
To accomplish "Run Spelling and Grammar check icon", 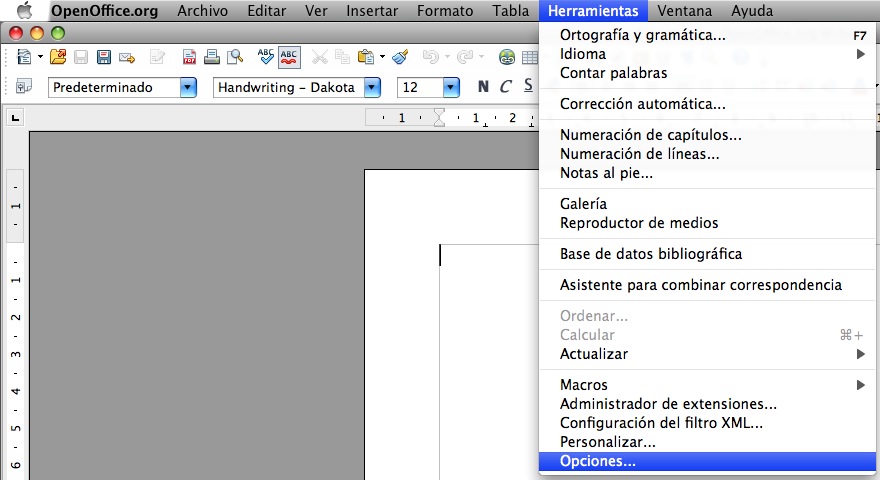I will [265, 57].
